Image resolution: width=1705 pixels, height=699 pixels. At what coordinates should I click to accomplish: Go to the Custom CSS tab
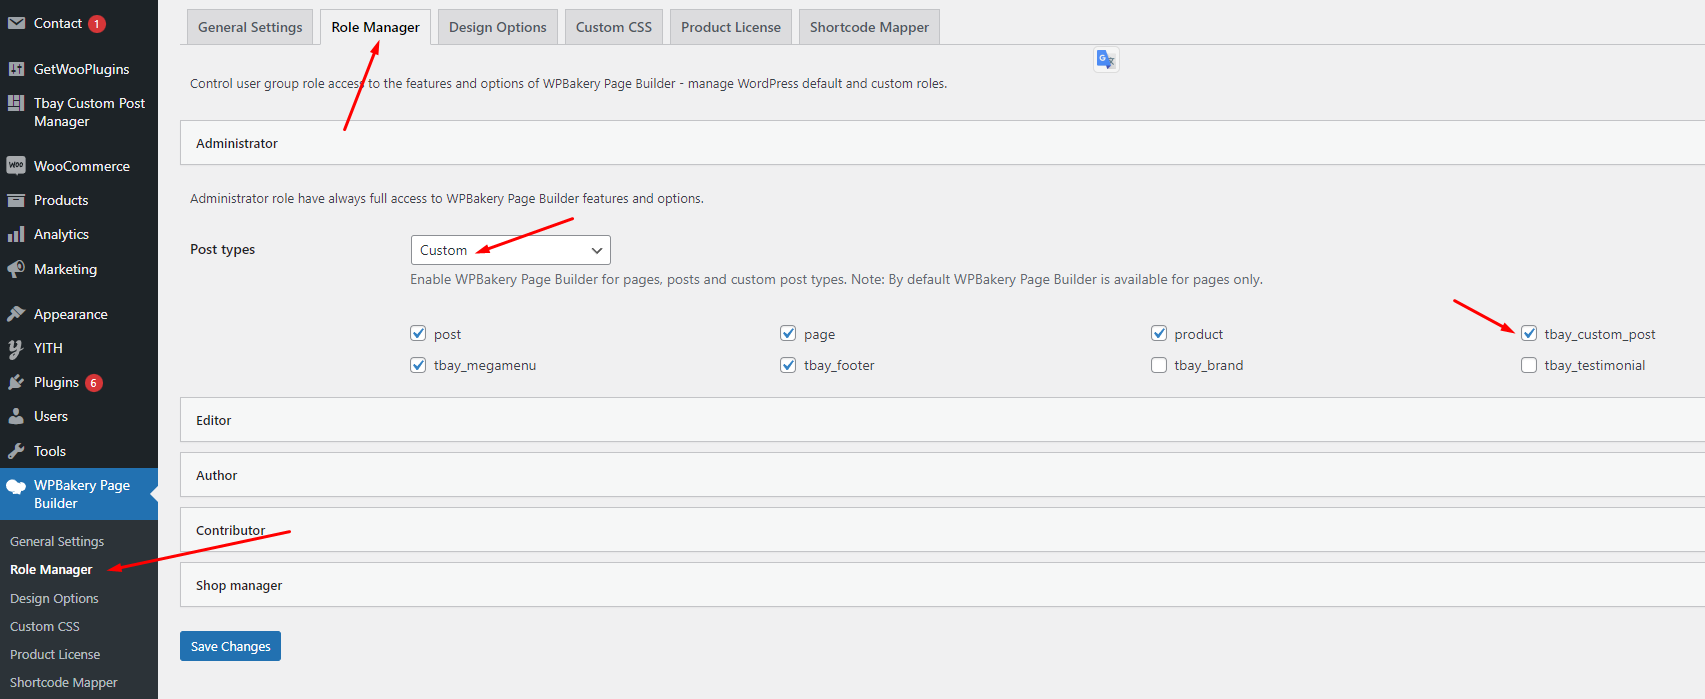[x=614, y=27]
